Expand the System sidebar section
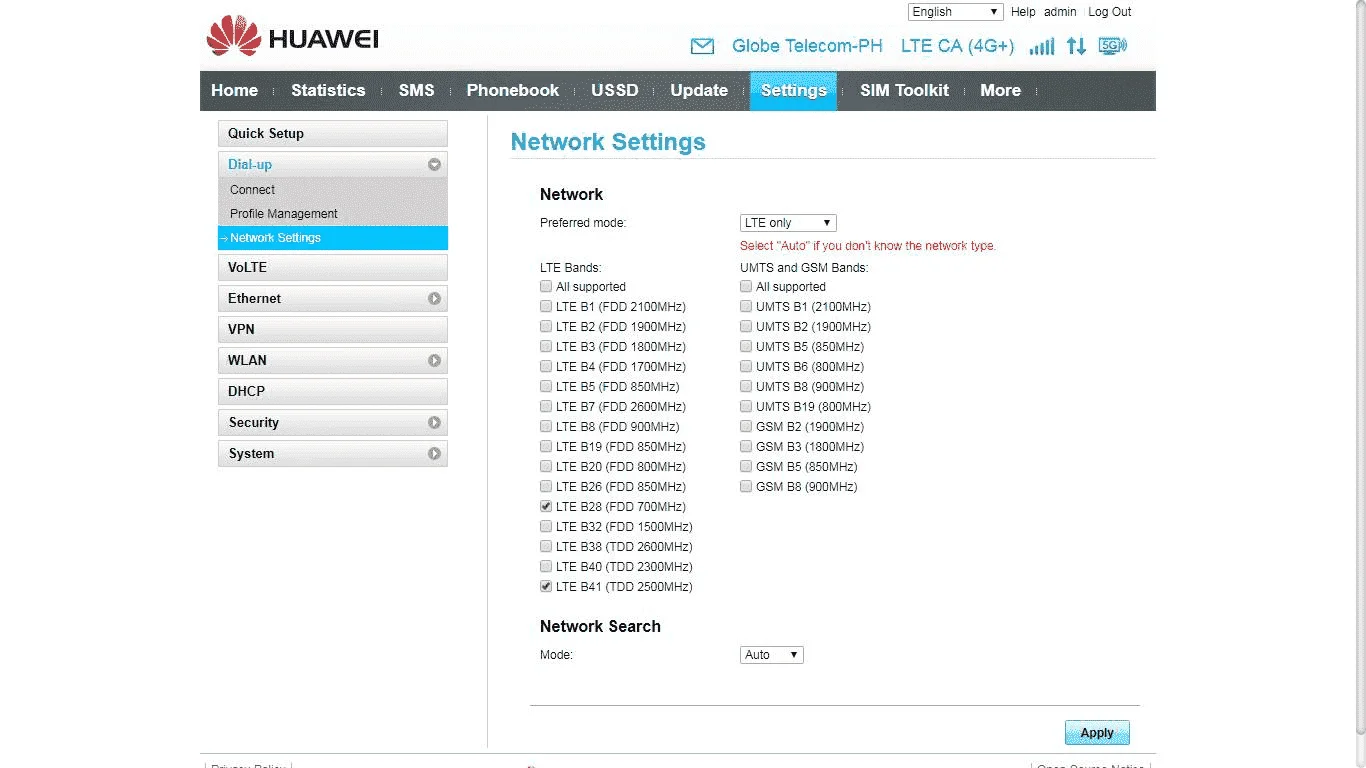The height and width of the screenshot is (768, 1366). pyautogui.click(x=332, y=453)
